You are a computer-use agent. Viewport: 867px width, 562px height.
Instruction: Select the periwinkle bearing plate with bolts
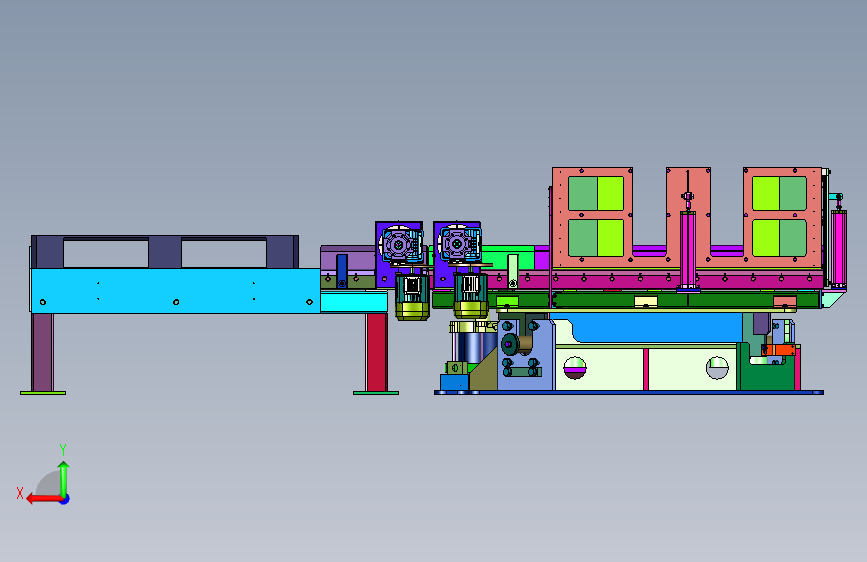[525, 355]
